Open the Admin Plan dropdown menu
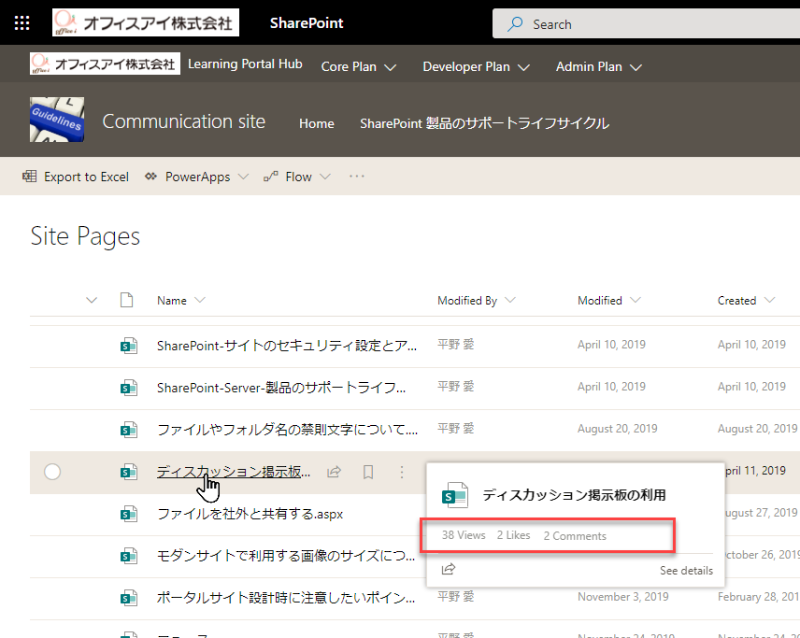The image size is (800, 638). [x=598, y=67]
